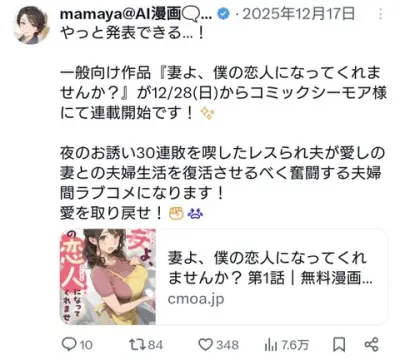Open the mamaya@AI漫画 display name
The image size is (400, 360).
click(x=136, y=14)
